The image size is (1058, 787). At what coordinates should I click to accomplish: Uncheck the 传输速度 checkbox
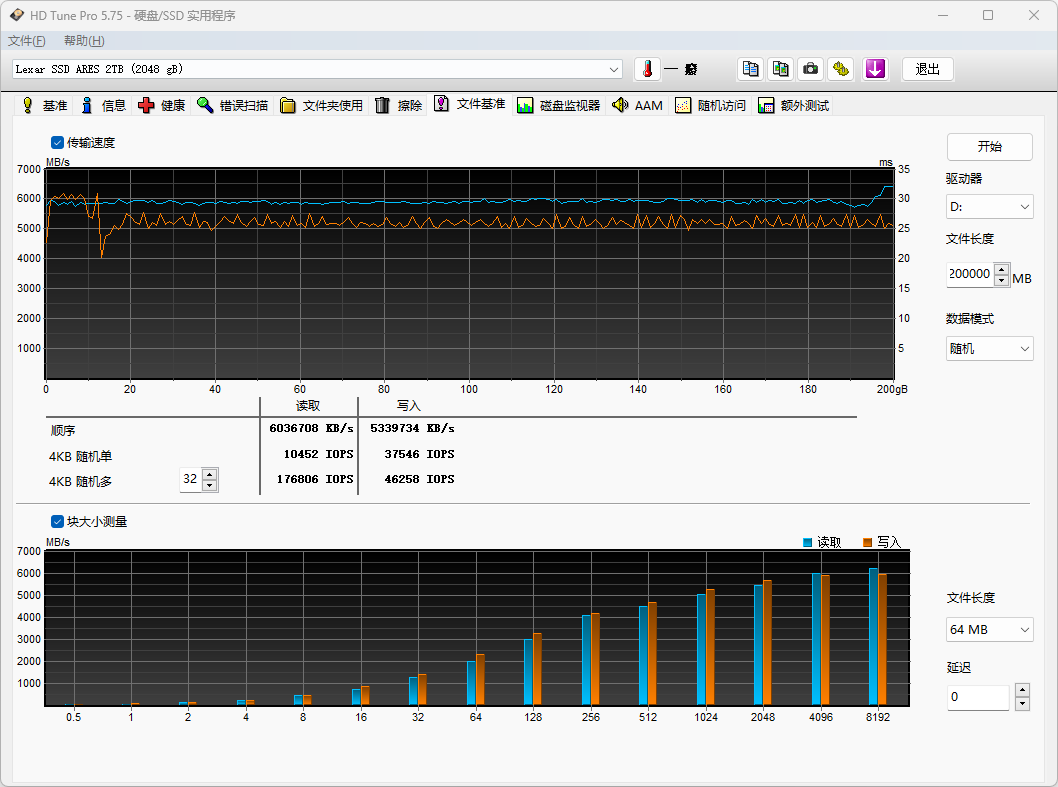[x=57, y=142]
